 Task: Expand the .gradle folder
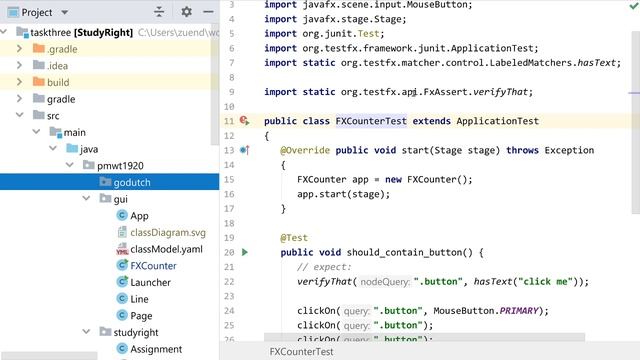point(19,49)
